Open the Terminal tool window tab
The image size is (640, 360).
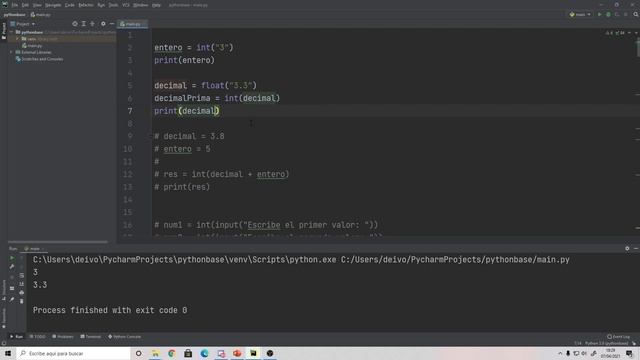[x=91, y=337]
